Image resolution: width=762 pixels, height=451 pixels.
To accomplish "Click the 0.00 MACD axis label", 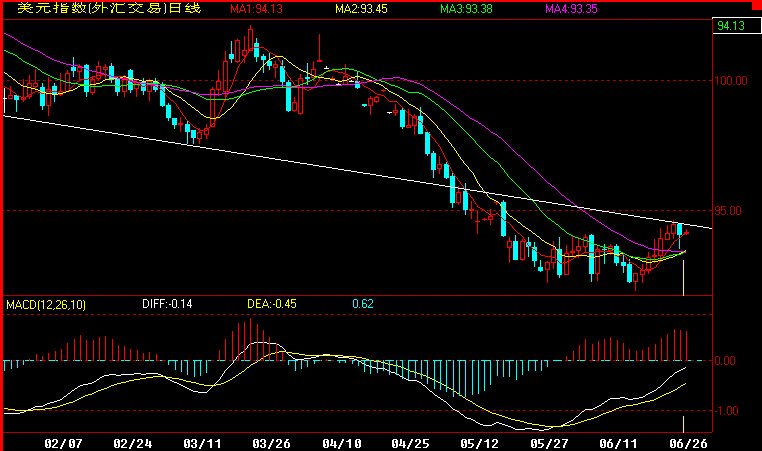I will 731,361.
